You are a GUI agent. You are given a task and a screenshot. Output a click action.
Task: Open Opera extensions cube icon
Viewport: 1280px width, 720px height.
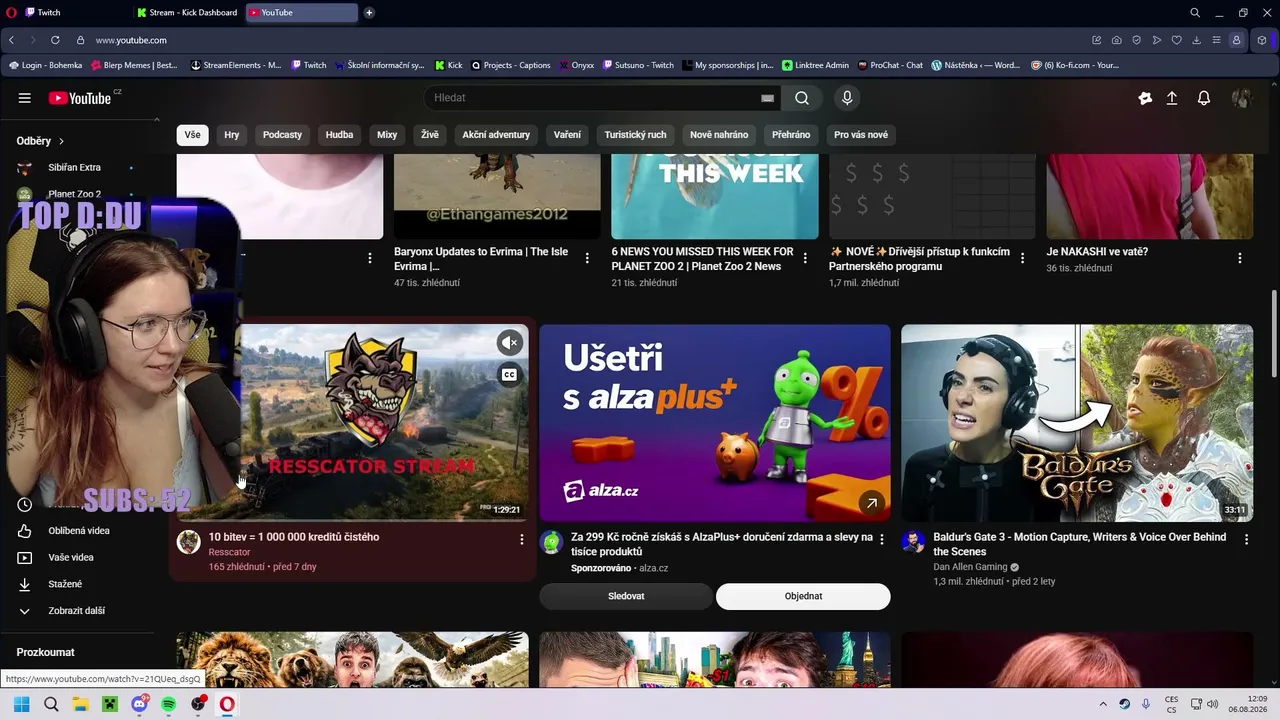pos(1262,40)
